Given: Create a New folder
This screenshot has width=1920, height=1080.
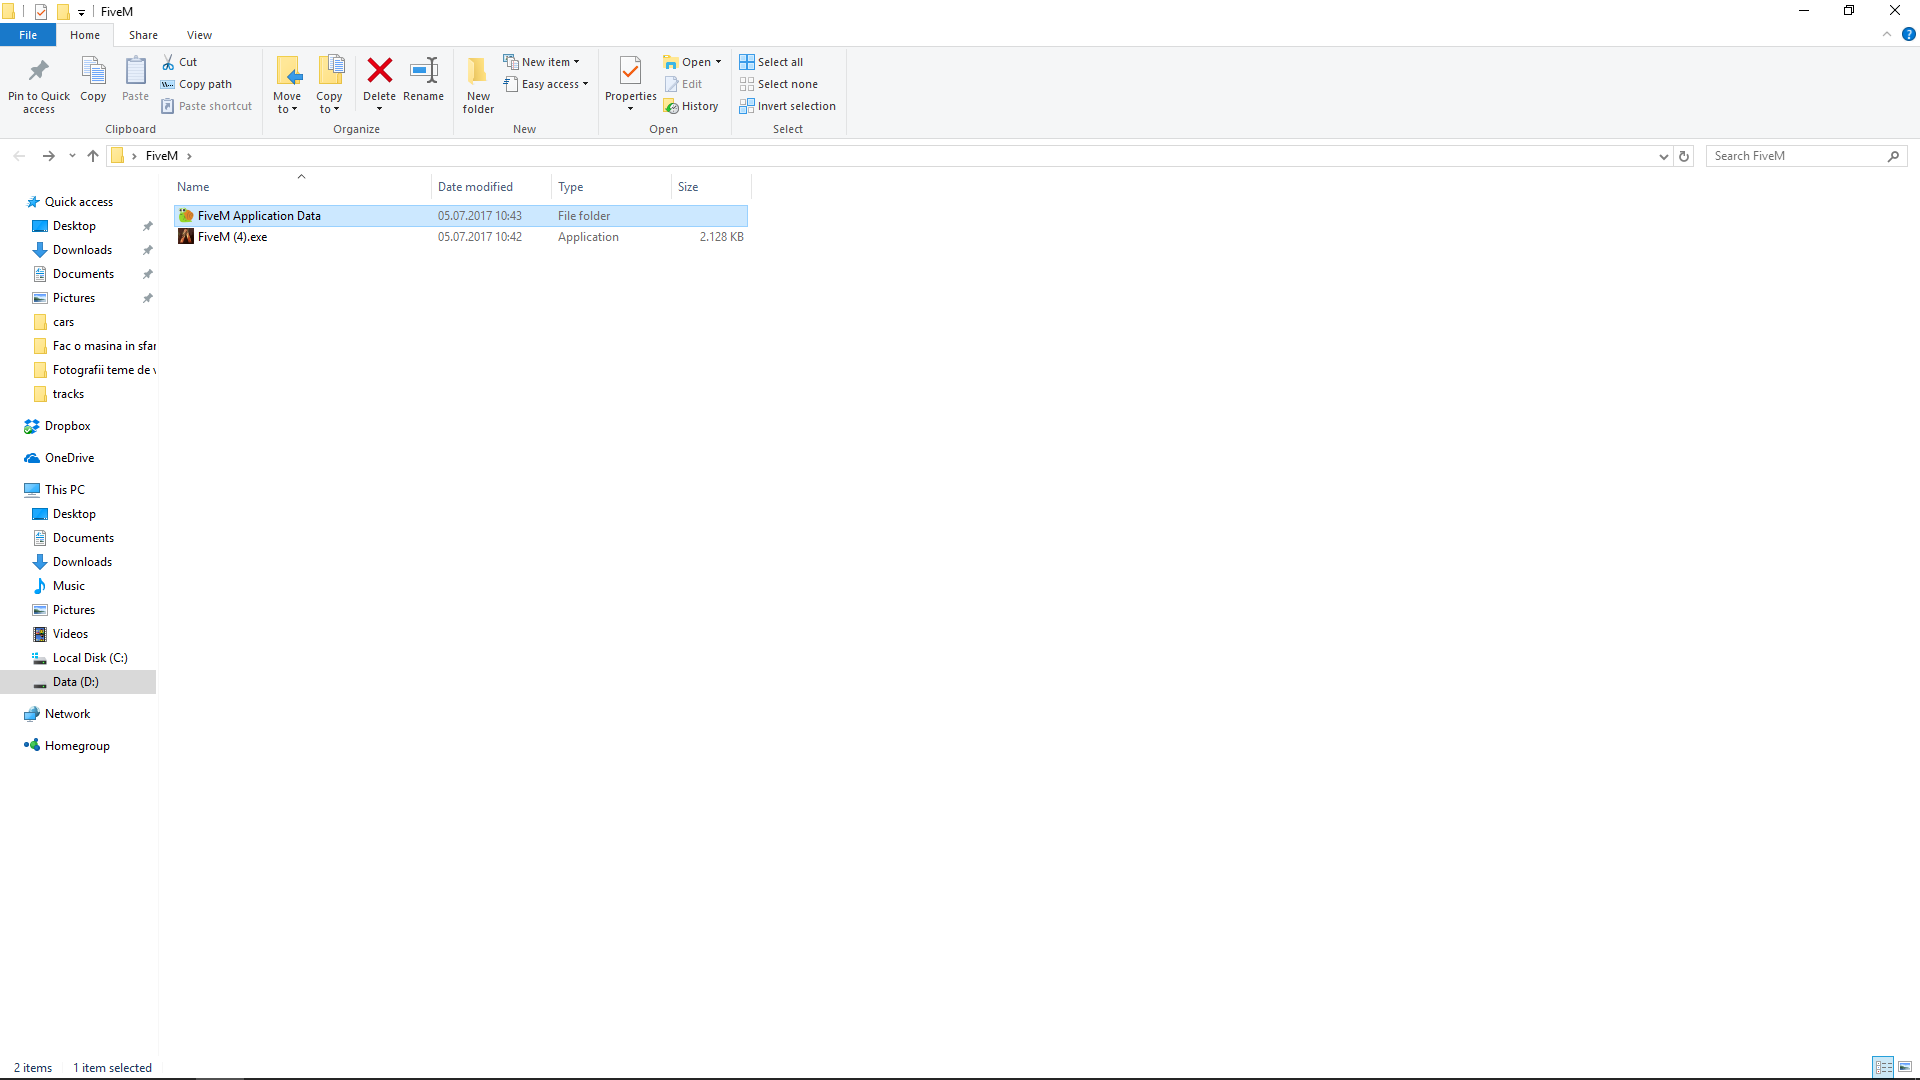Looking at the screenshot, I should (478, 85).
